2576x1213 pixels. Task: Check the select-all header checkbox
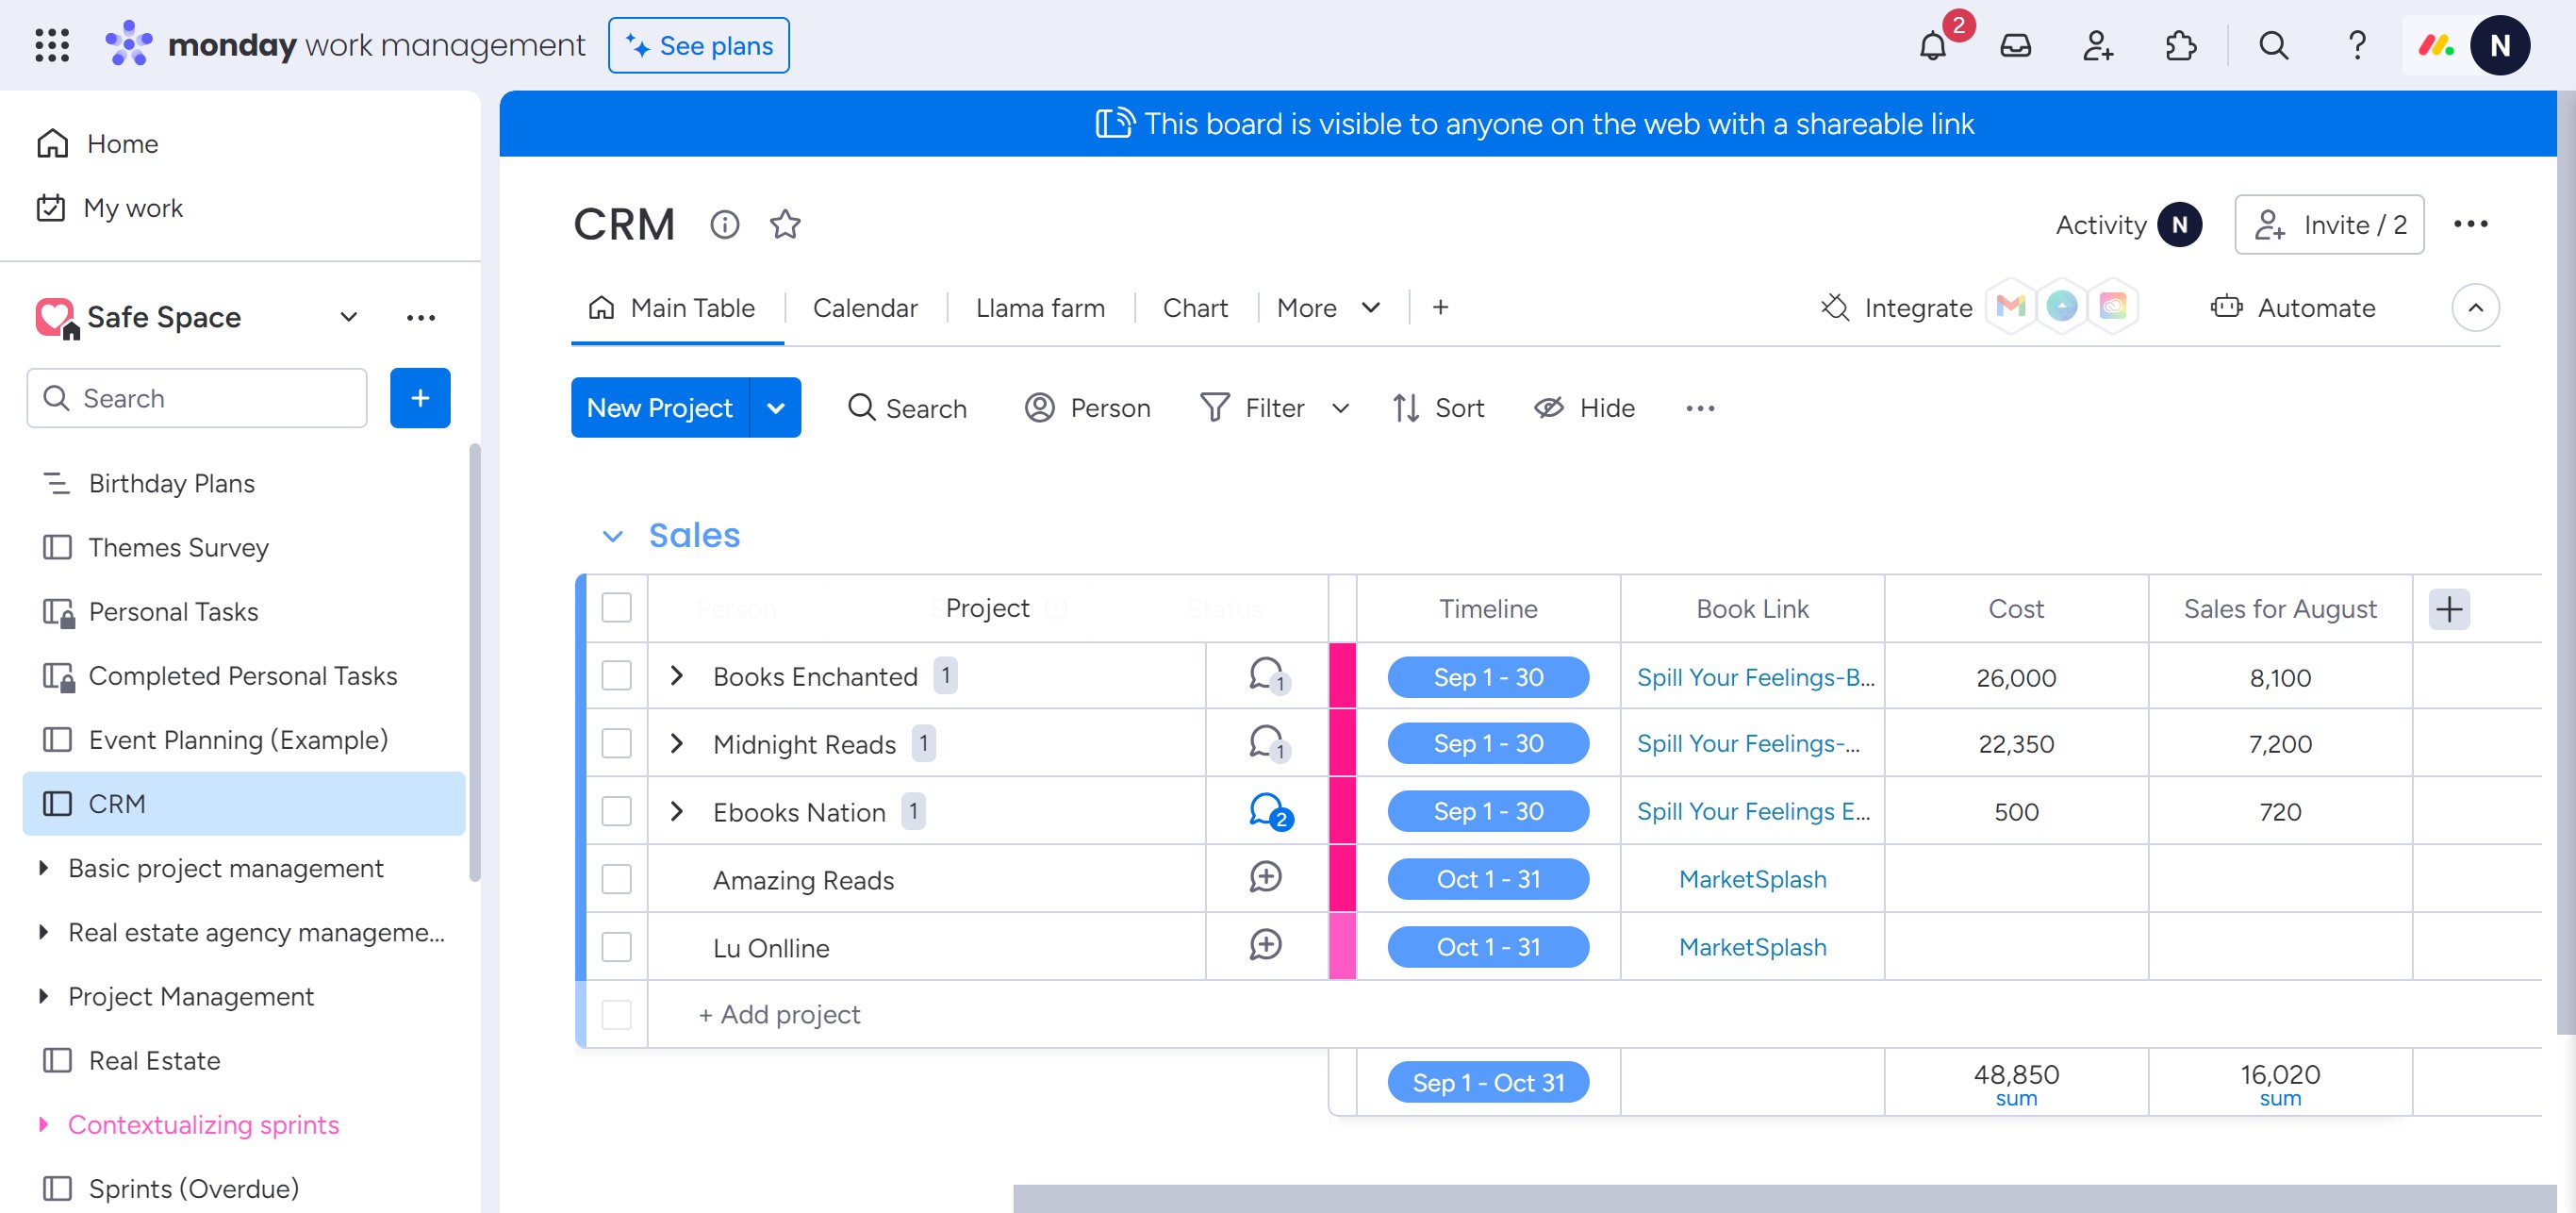[616, 608]
